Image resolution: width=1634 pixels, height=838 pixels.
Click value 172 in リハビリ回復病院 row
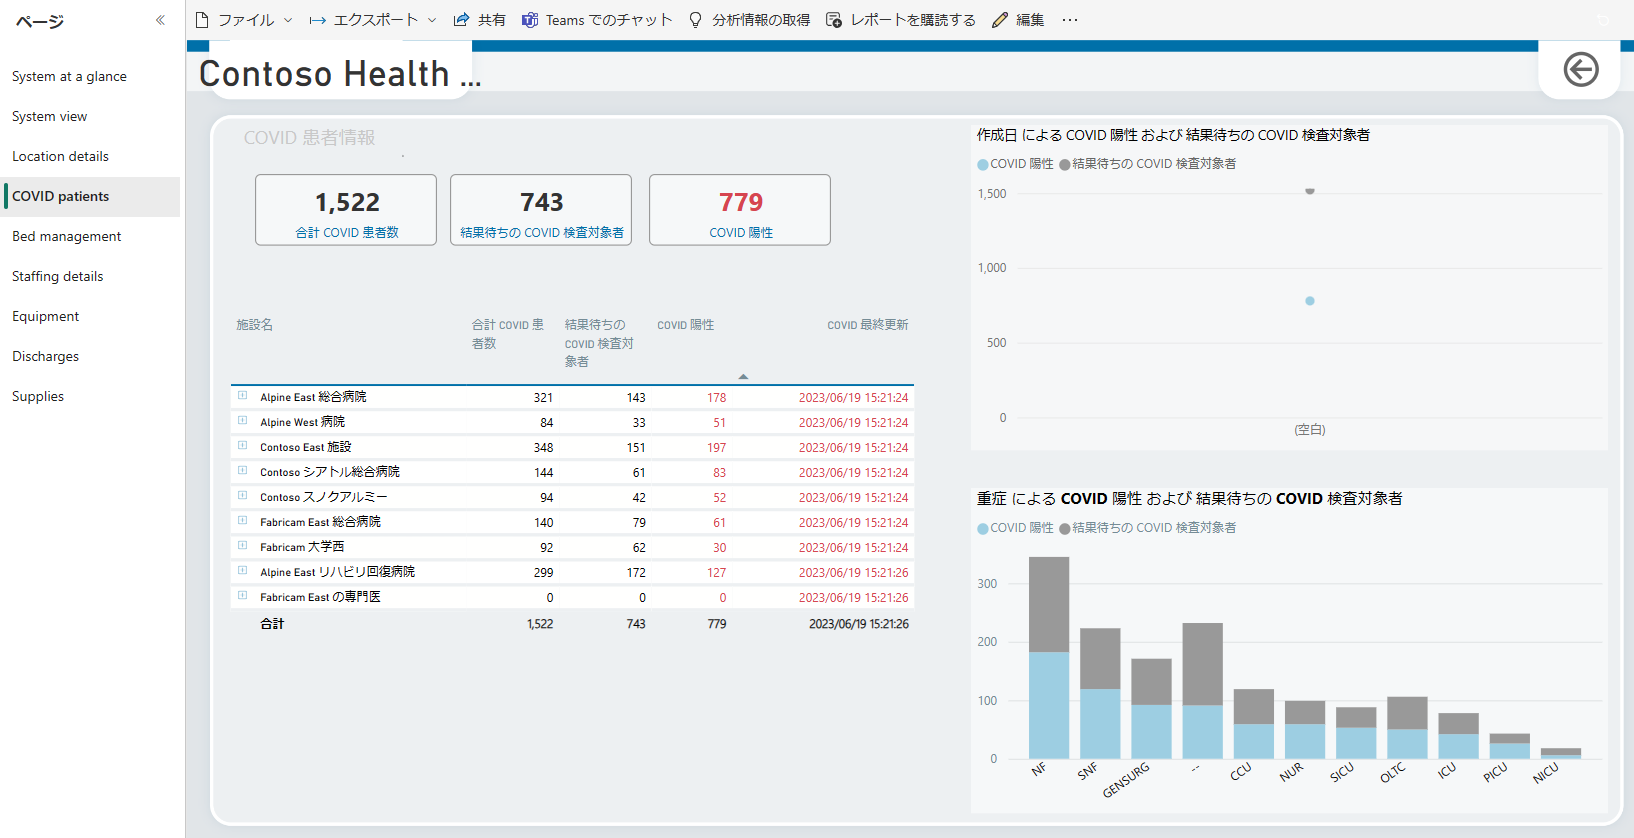636,572
